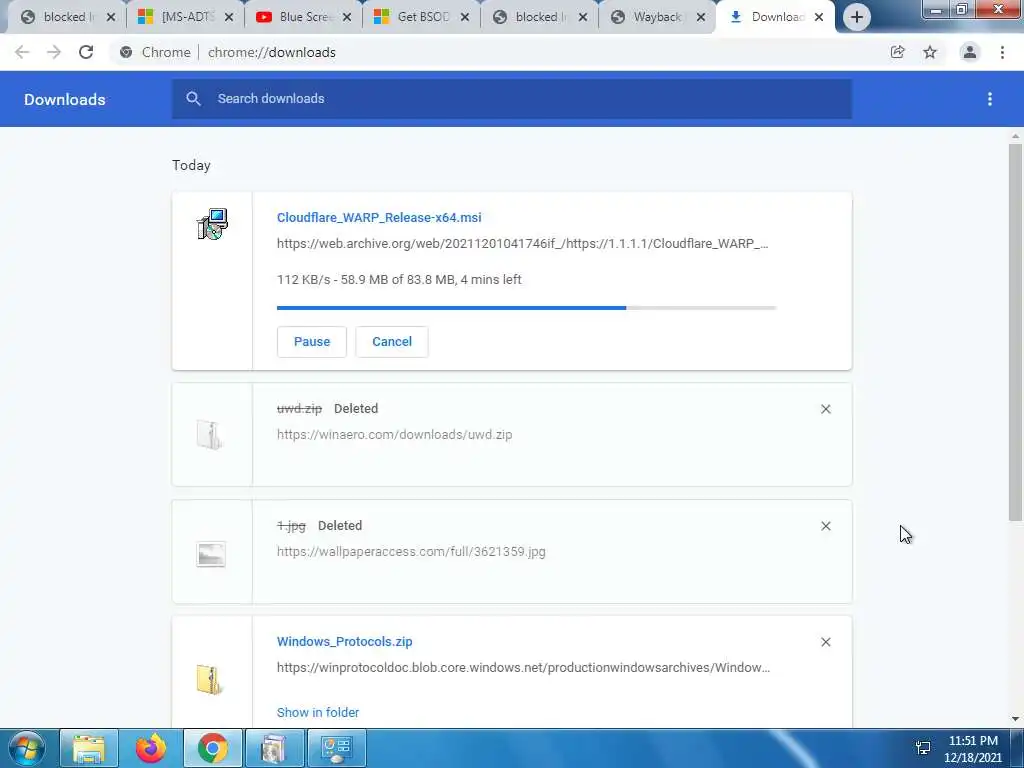This screenshot has width=1024, height=768.
Task: Close the Downloads tab
Action: [819, 17]
